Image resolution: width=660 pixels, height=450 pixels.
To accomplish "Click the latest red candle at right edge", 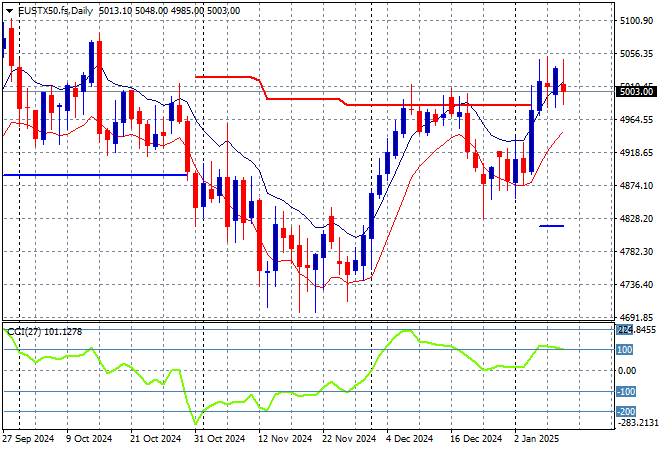I will click(x=563, y=88).
